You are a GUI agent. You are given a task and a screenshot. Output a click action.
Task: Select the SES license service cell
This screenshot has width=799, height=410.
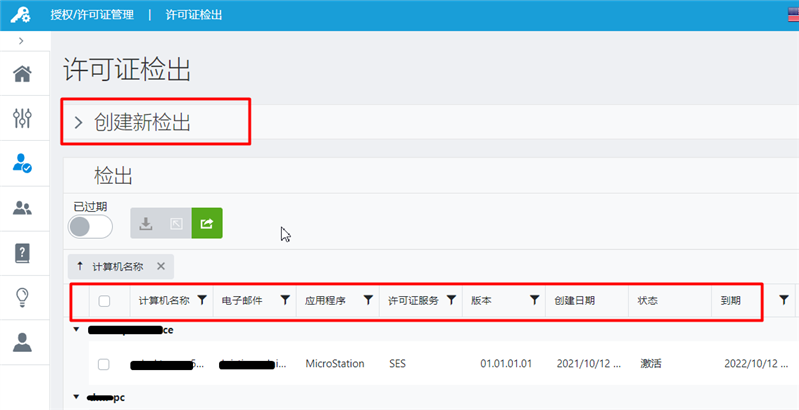pos(397,364)
